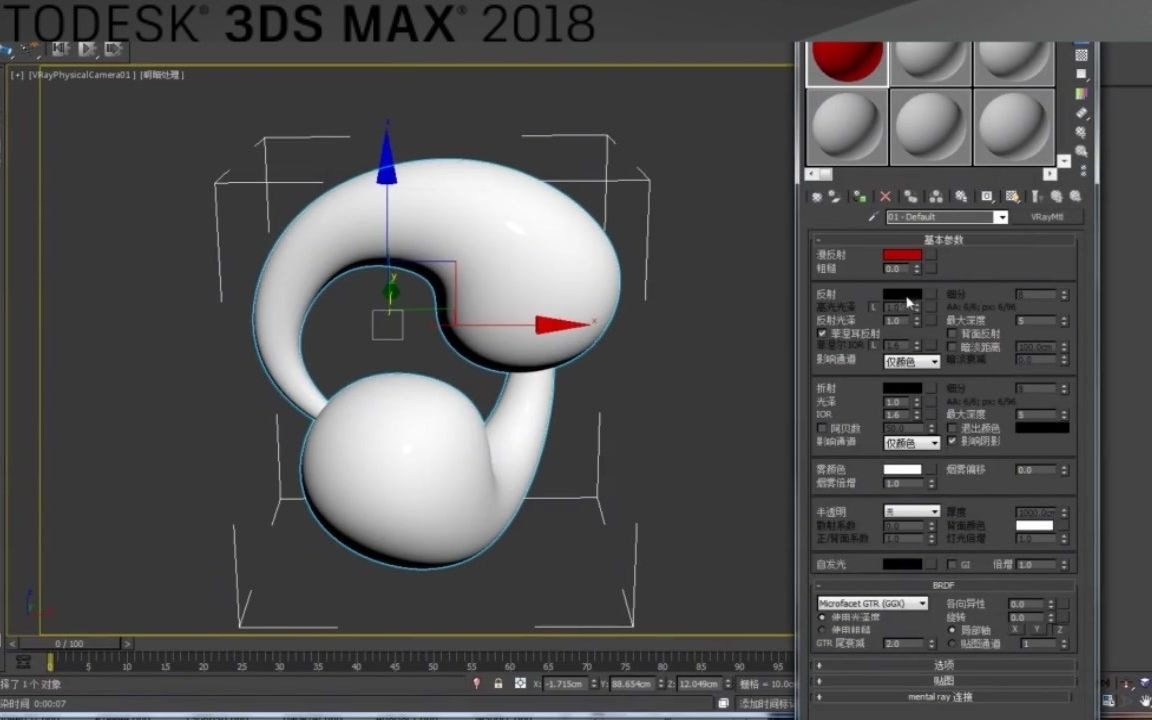
Task: Expand the mental ray 连接 rollout
Action: tap(940, 697)
